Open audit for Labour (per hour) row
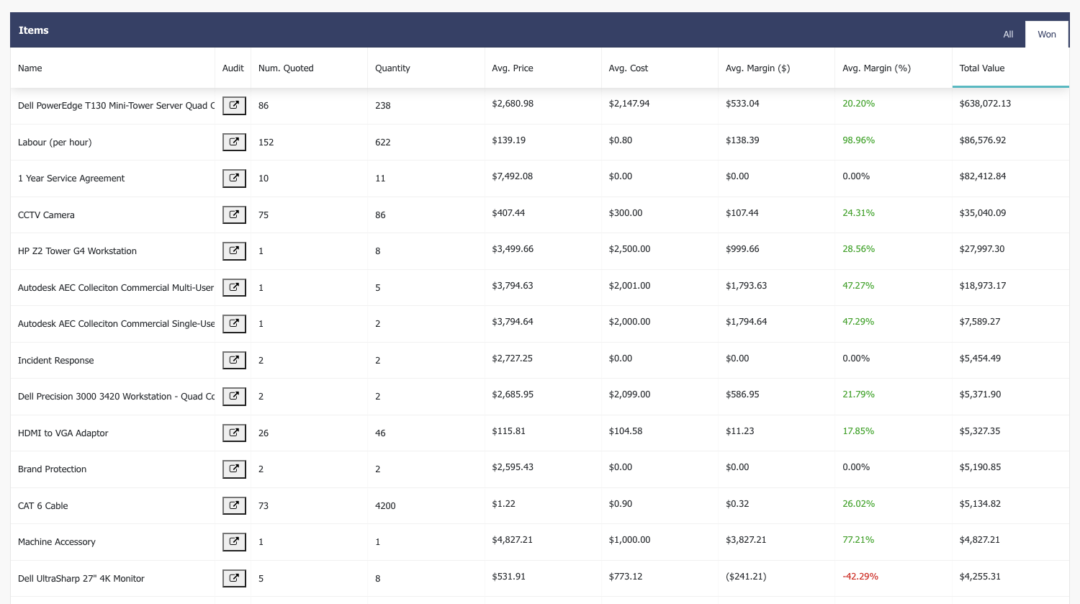The image size is (1080, 604). click(234, 142)
